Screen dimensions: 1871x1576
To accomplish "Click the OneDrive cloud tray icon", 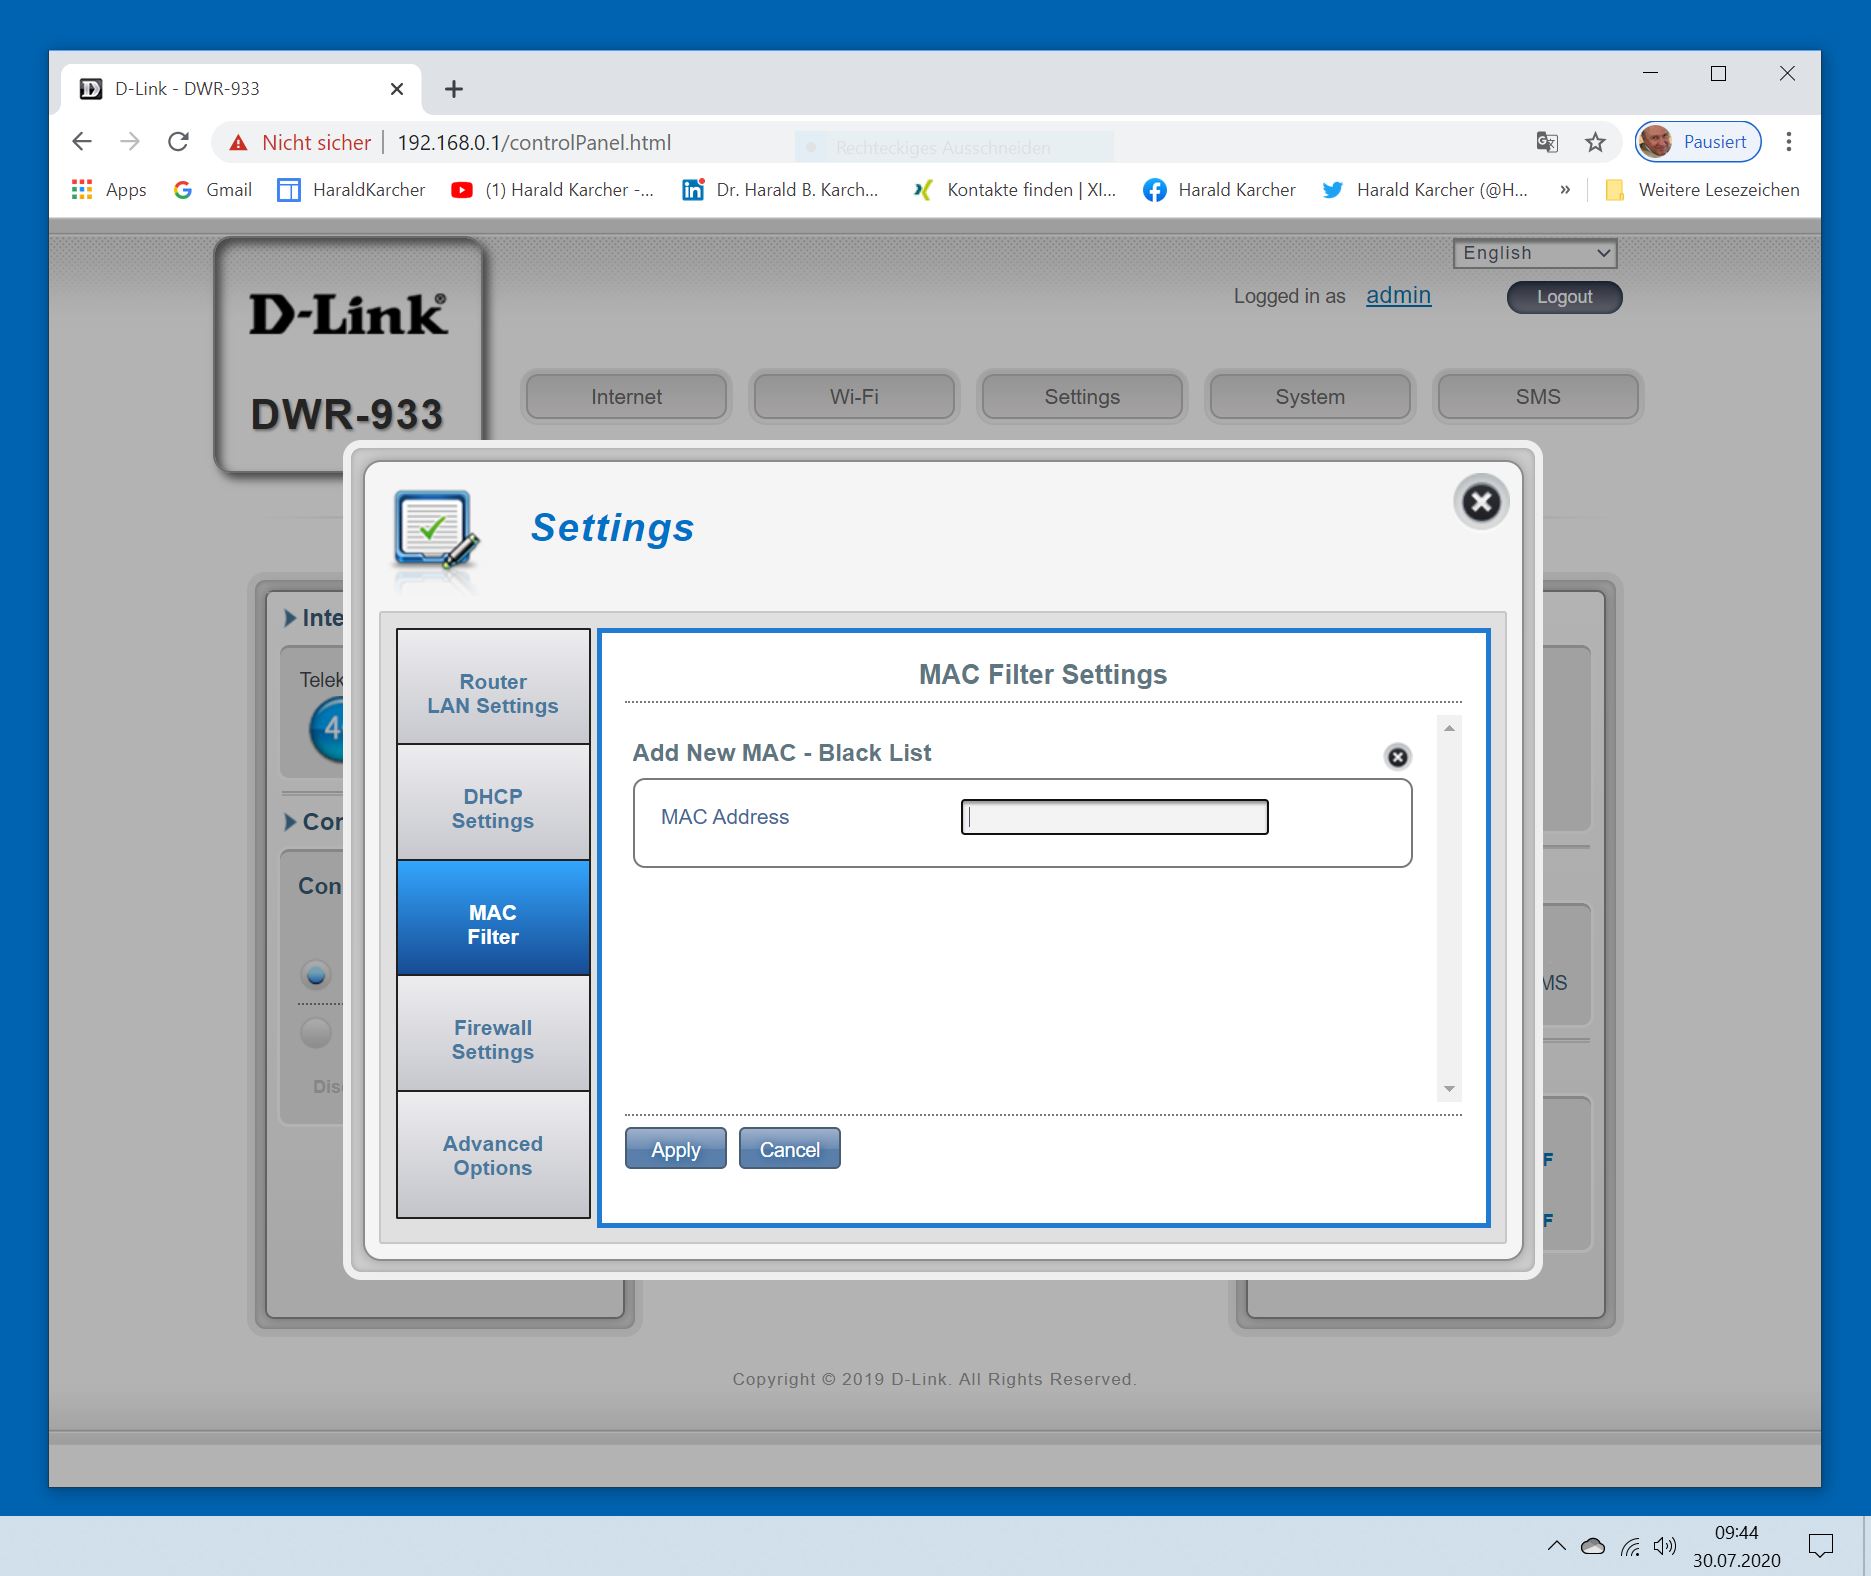I will tap(1593, 1546).
